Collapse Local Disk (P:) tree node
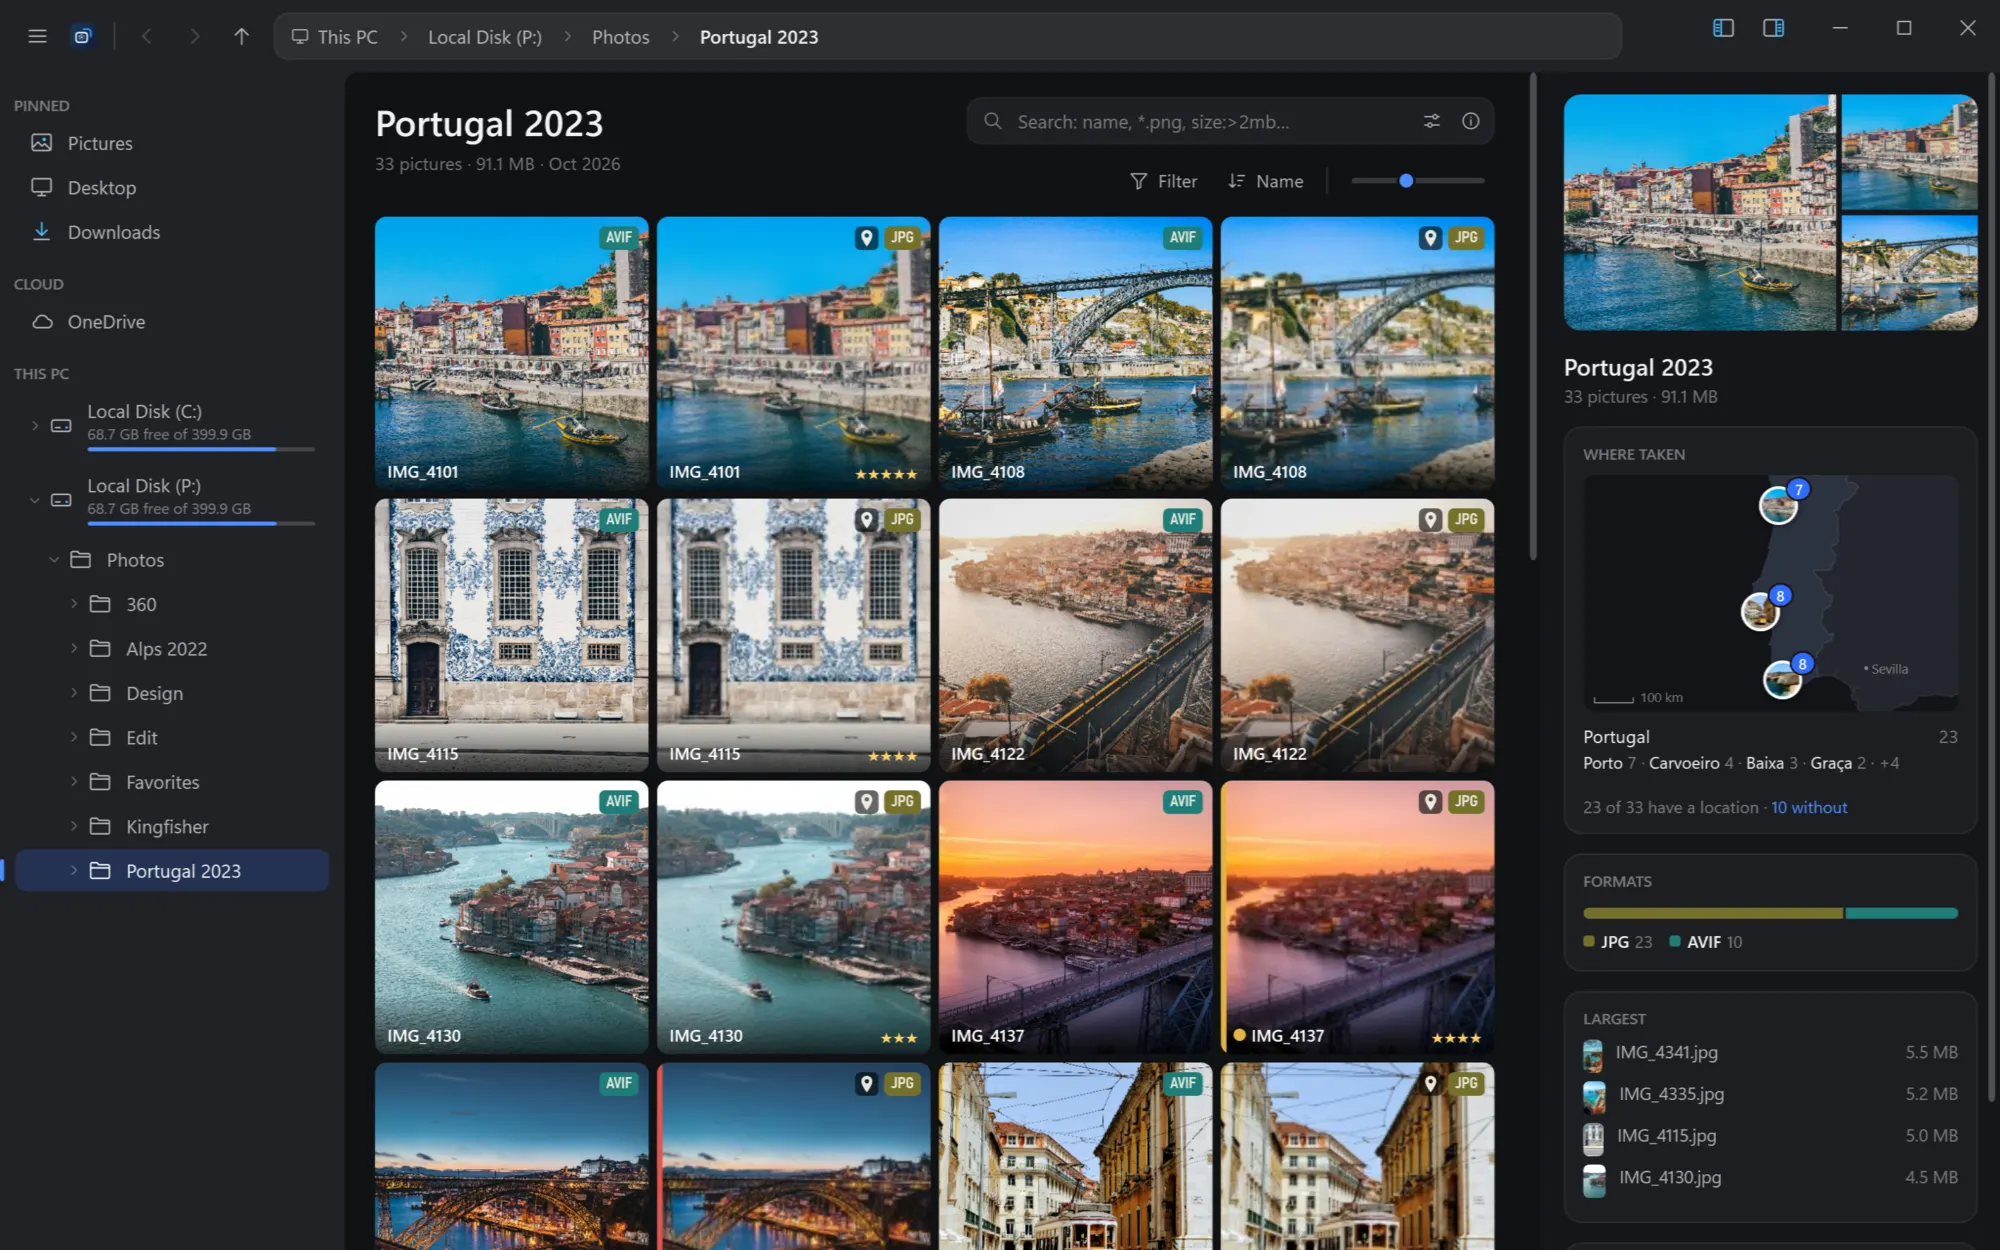The height and width of the screenshot is (1250, 2000). 35,500
